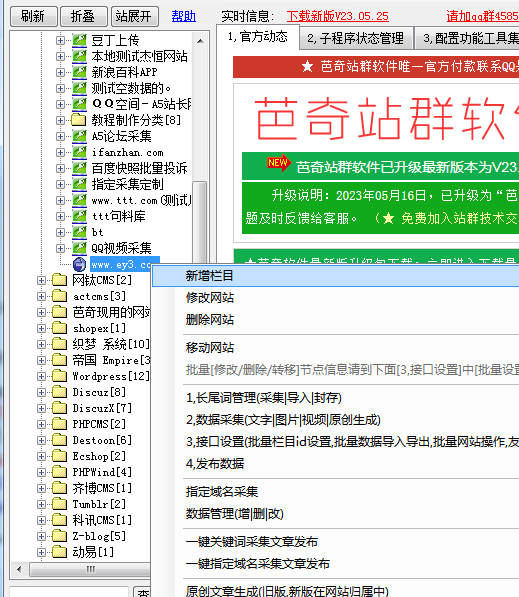Click the 折叠 button

[83, 16]
